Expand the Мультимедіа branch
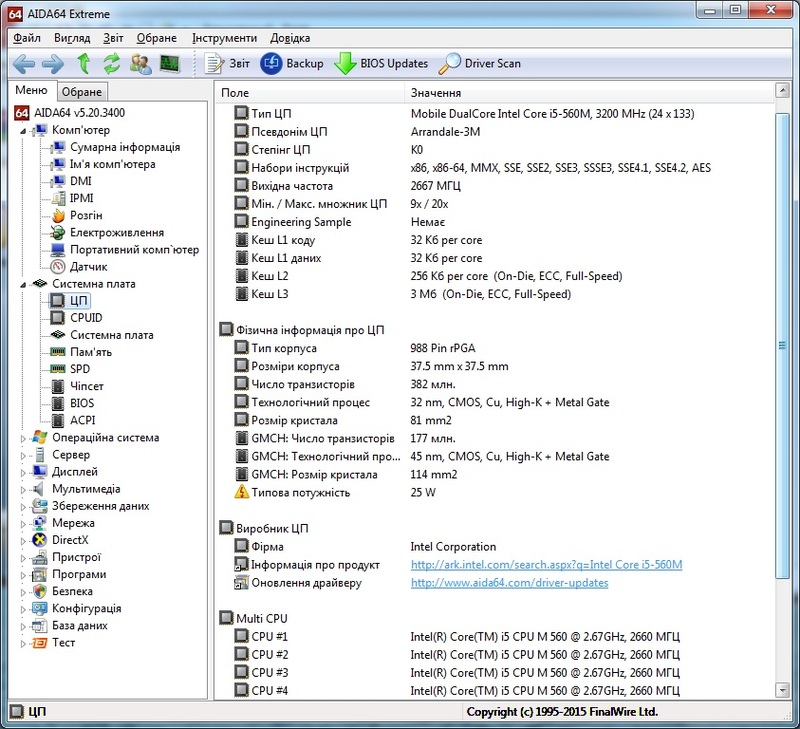This screenshot has height=729, width=800. coord(23,490)
